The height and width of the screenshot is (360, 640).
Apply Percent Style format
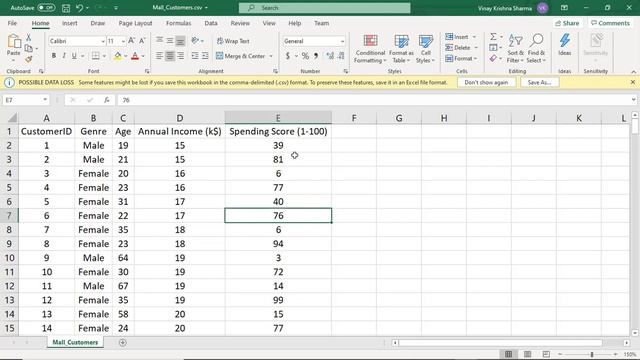pos(305,56)
